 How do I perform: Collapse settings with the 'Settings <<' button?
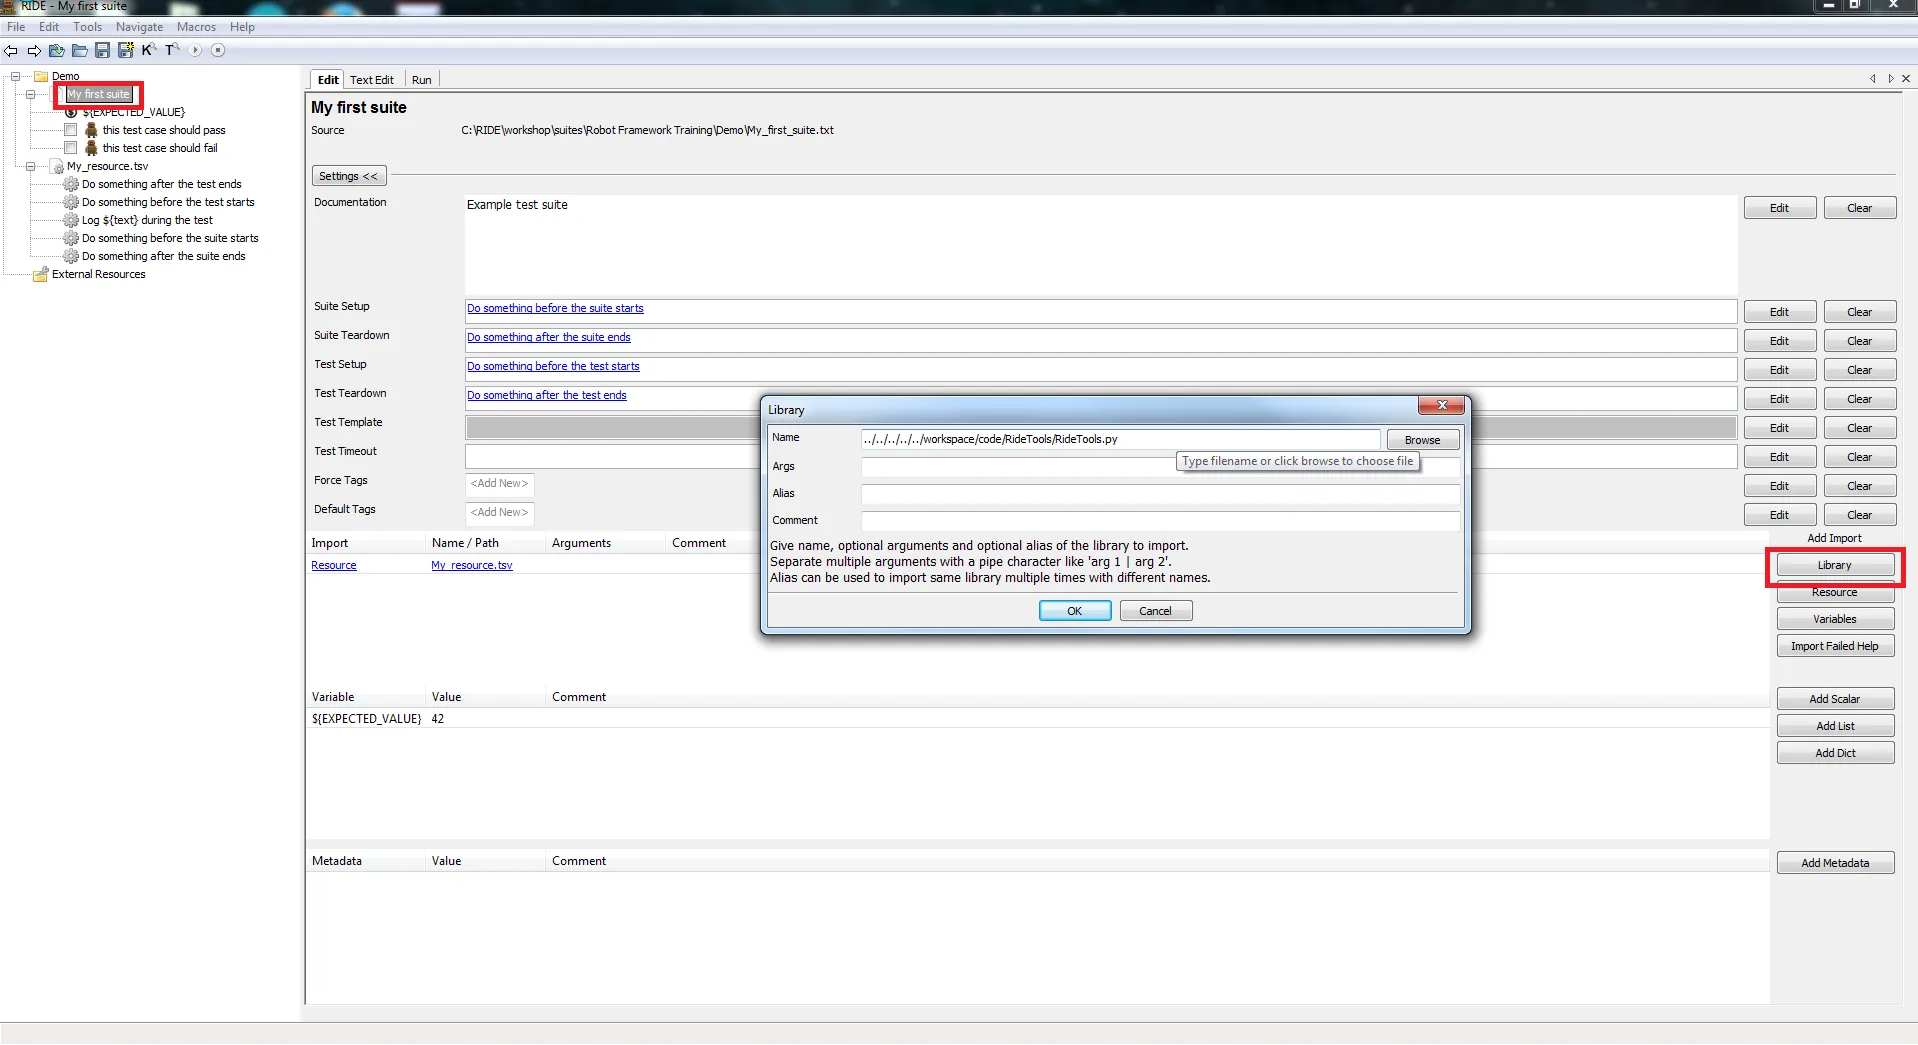[349, 176]
